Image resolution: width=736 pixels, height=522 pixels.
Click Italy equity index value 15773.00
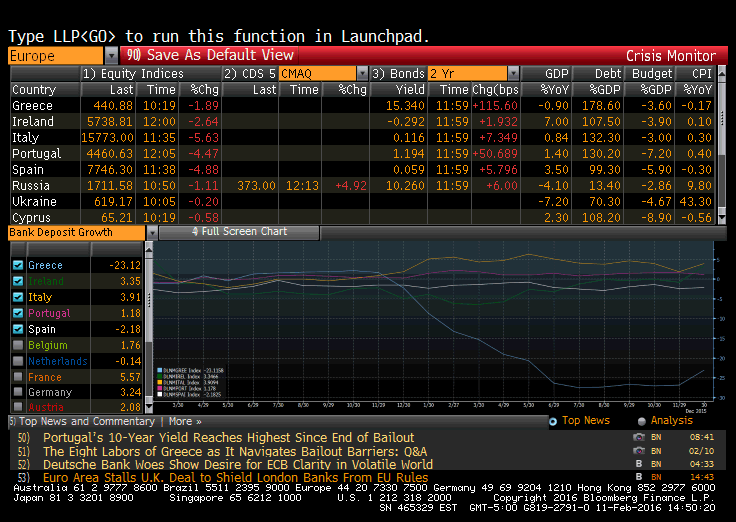pyautogui.click(x=107, y=138)
